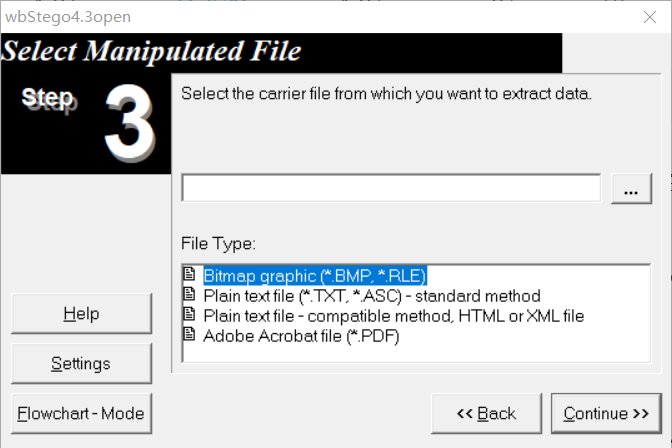Click the Step 3 graphic
This screenshot has height=448, width=672.
click(86, 123)
